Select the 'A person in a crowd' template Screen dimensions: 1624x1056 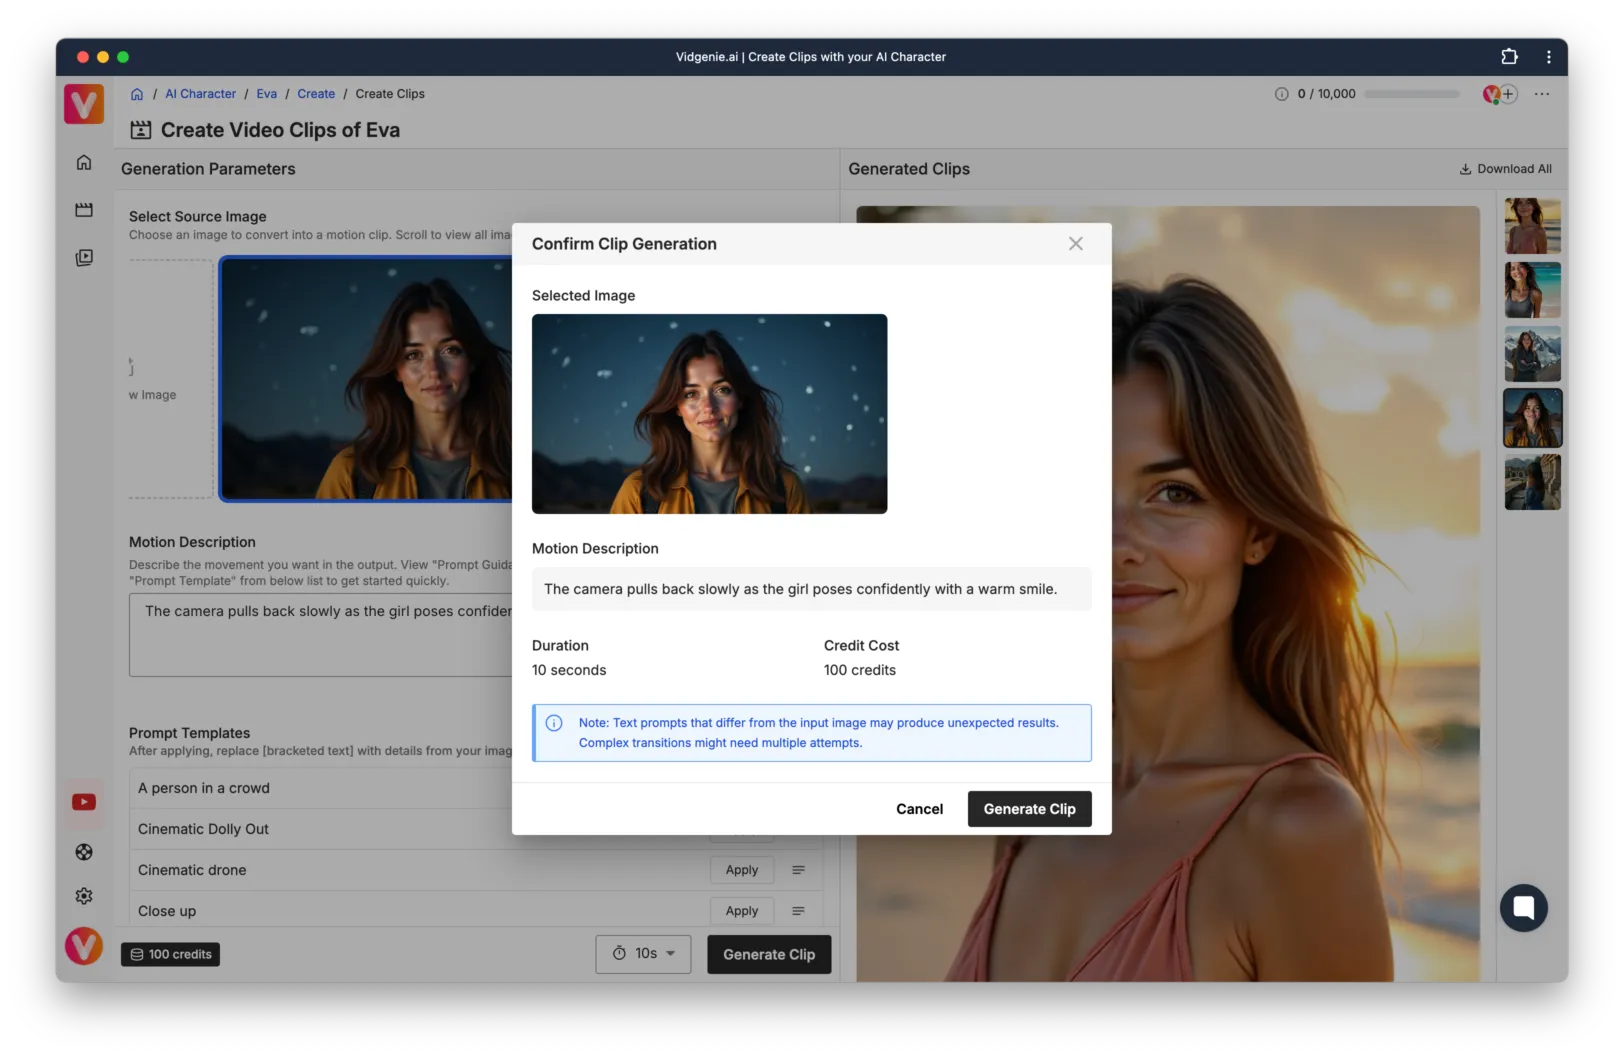click(204, 788)
